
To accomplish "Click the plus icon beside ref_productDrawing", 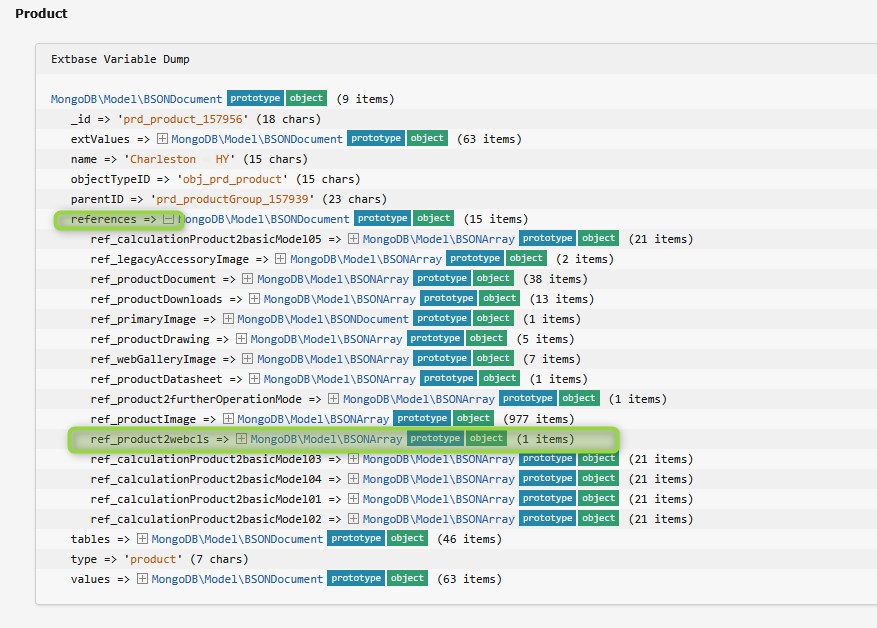I will click(242, 339).
